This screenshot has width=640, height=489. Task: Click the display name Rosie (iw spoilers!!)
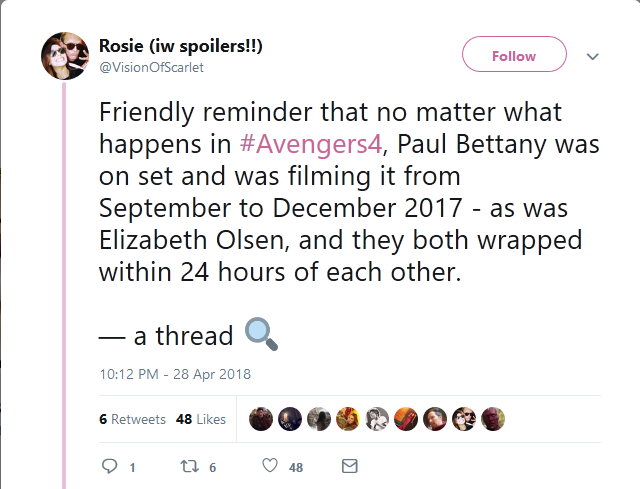click(181, 46)
